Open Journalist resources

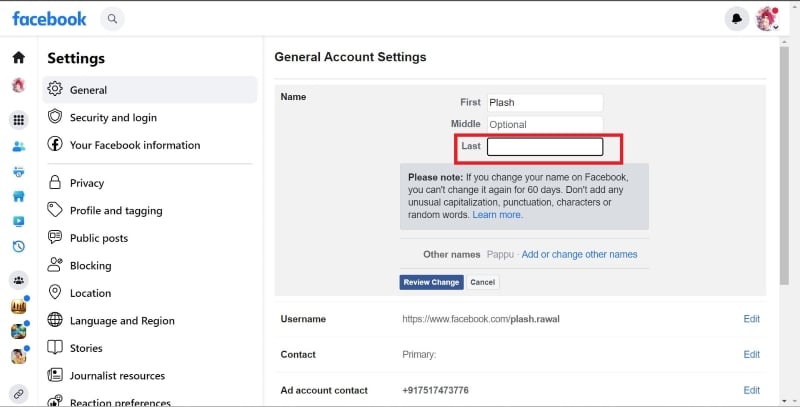150,375
